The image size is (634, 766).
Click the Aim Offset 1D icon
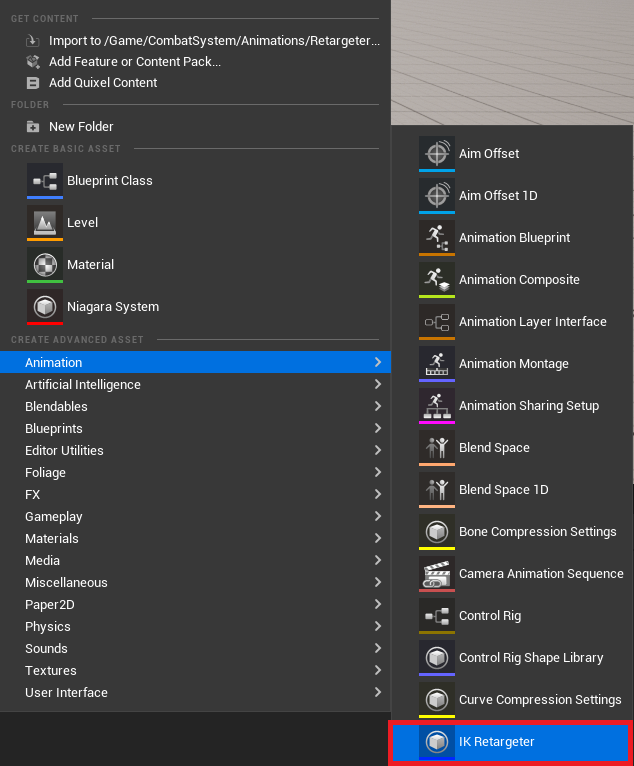coord(437,196)
